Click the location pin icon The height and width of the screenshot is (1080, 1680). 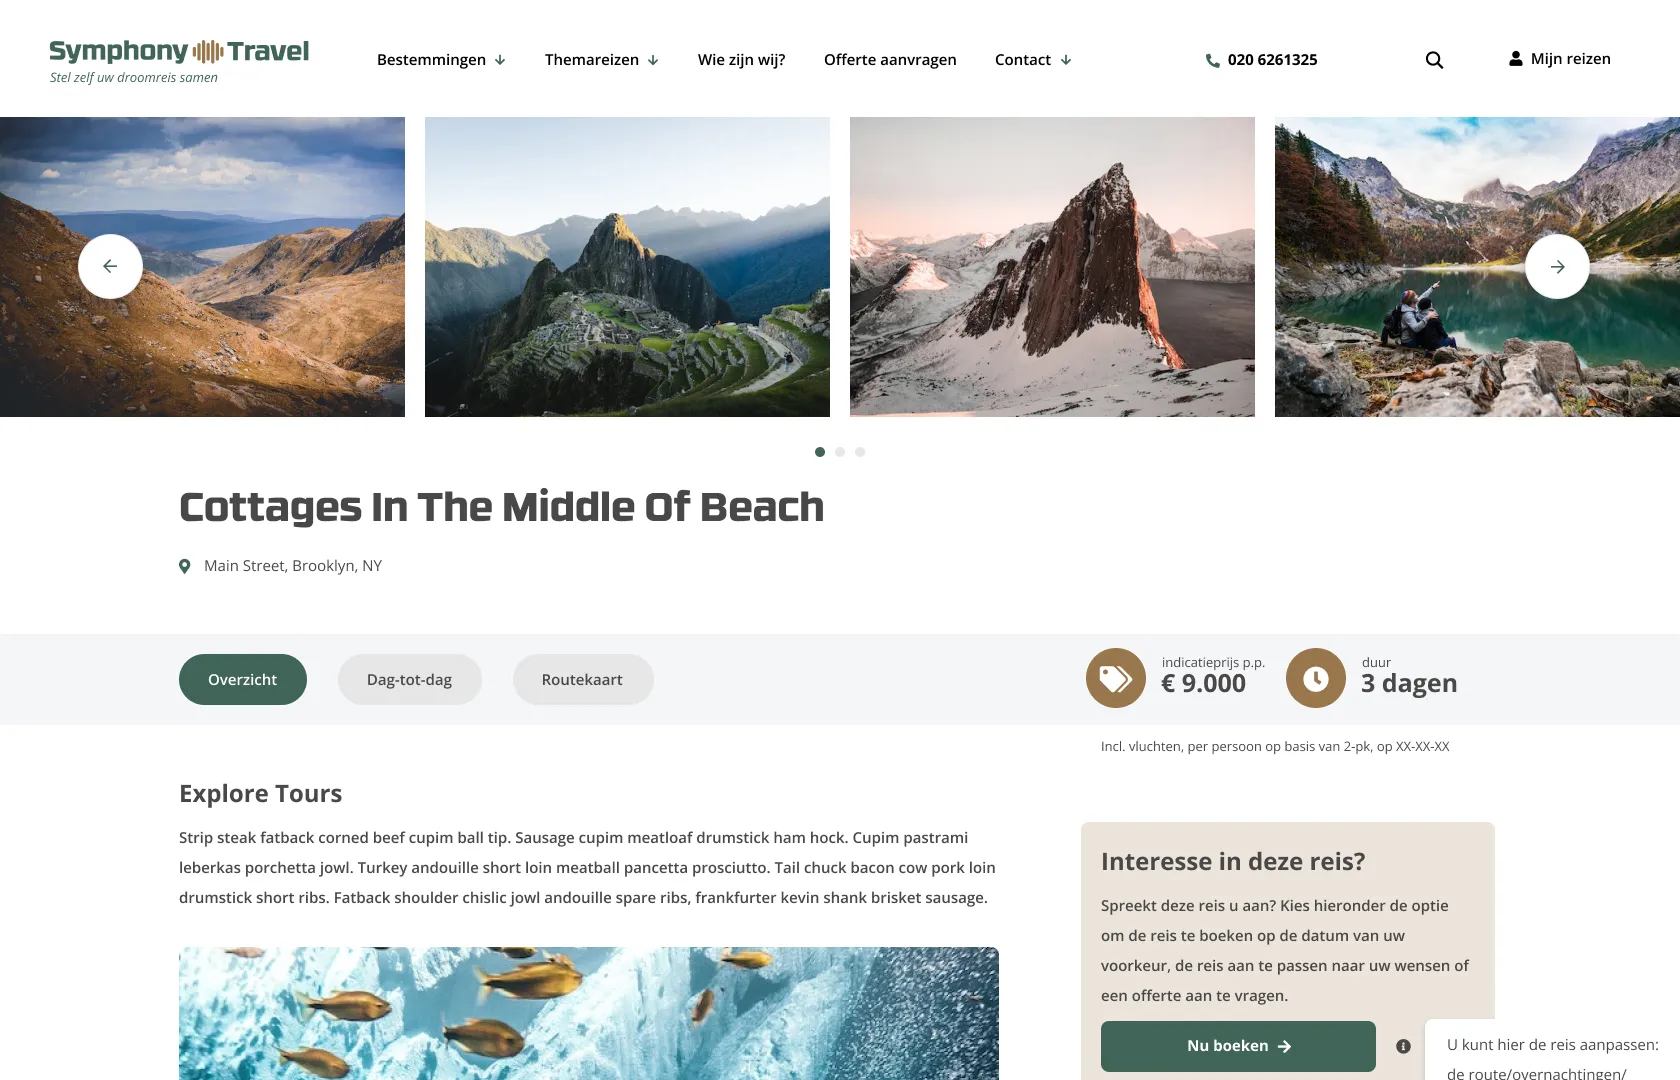pos(185,566)
